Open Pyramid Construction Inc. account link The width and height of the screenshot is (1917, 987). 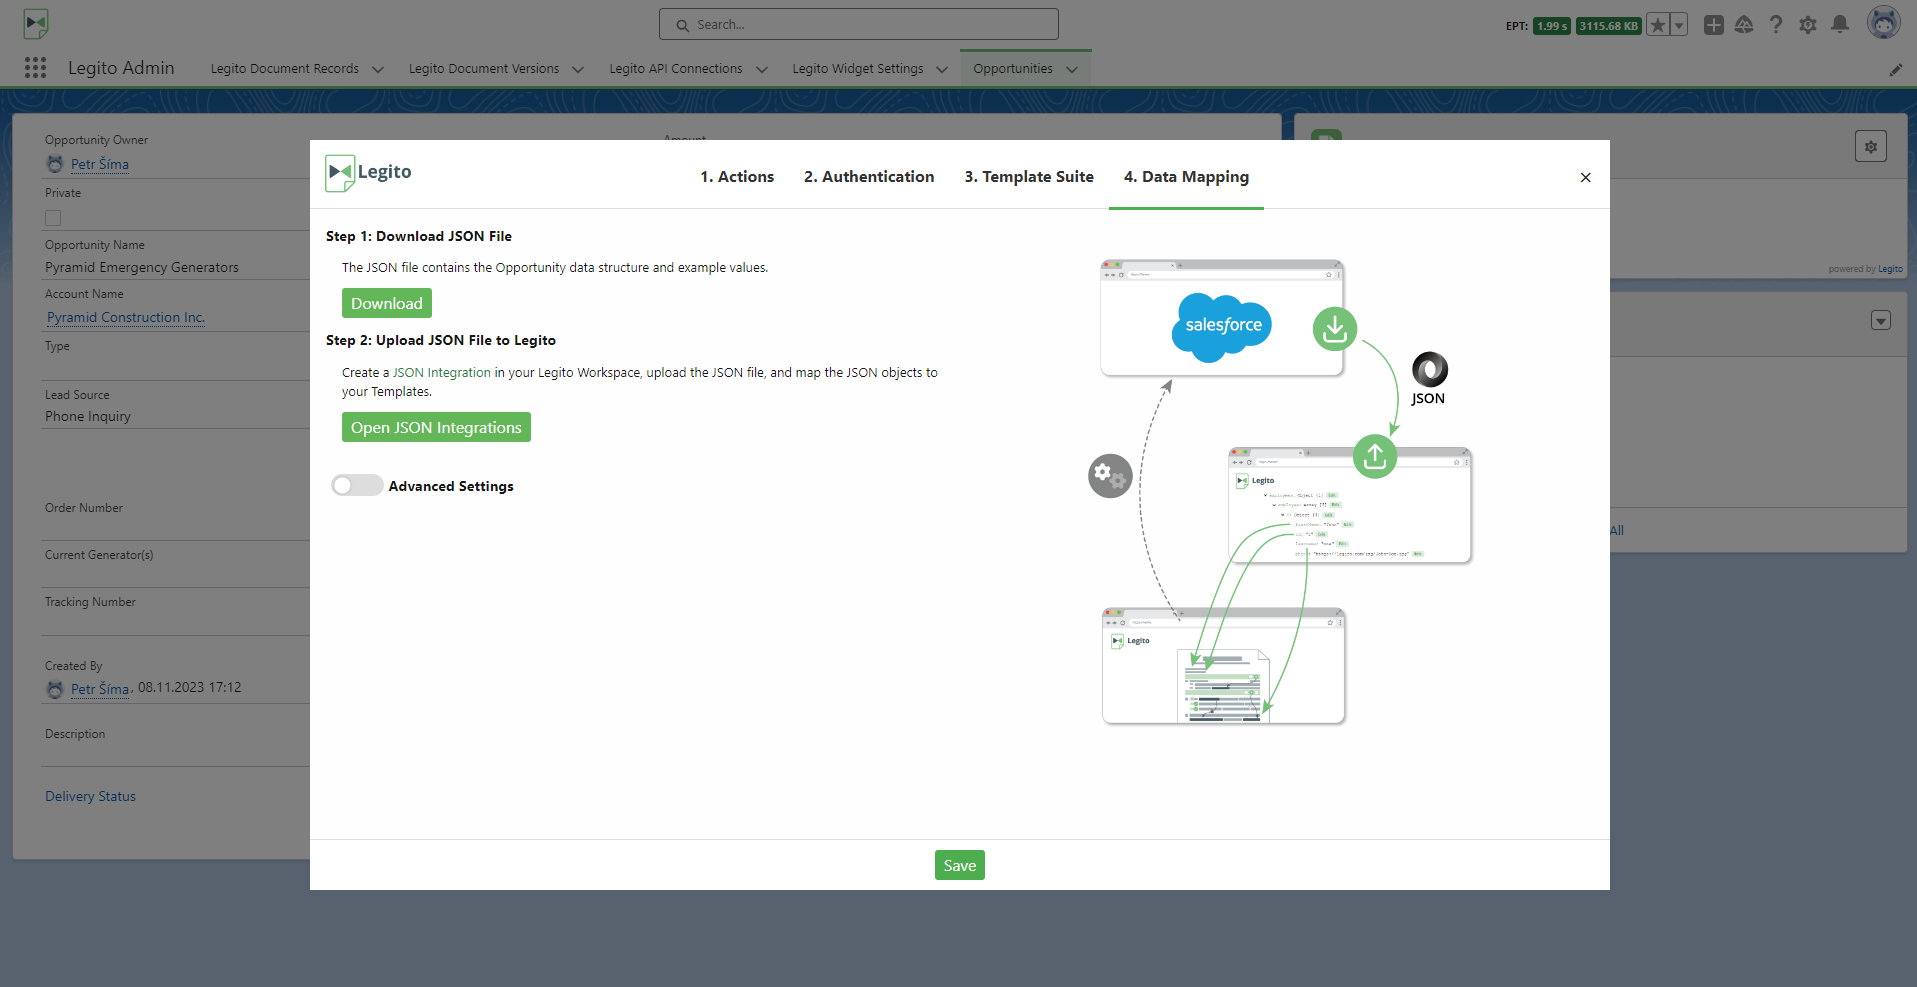point(126,317)
